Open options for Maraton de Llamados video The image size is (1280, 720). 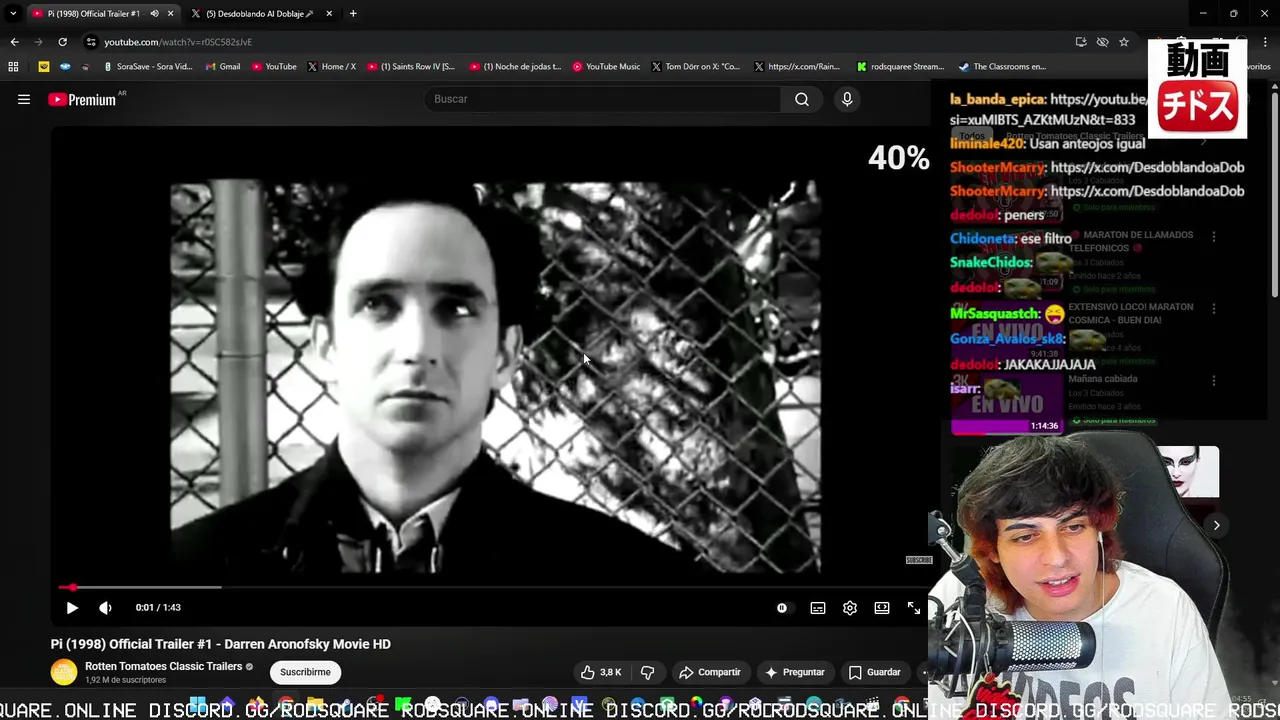point(1214,237)
